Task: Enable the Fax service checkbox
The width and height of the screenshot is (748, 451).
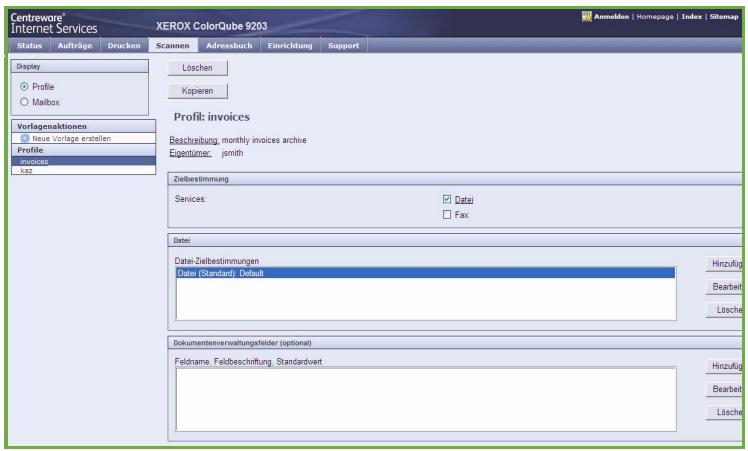Action: click(x=447, y=215)
